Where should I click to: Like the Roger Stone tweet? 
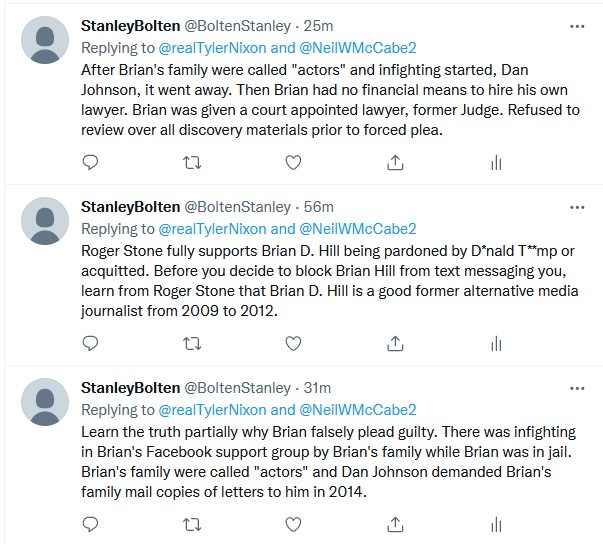click(293, 343)
